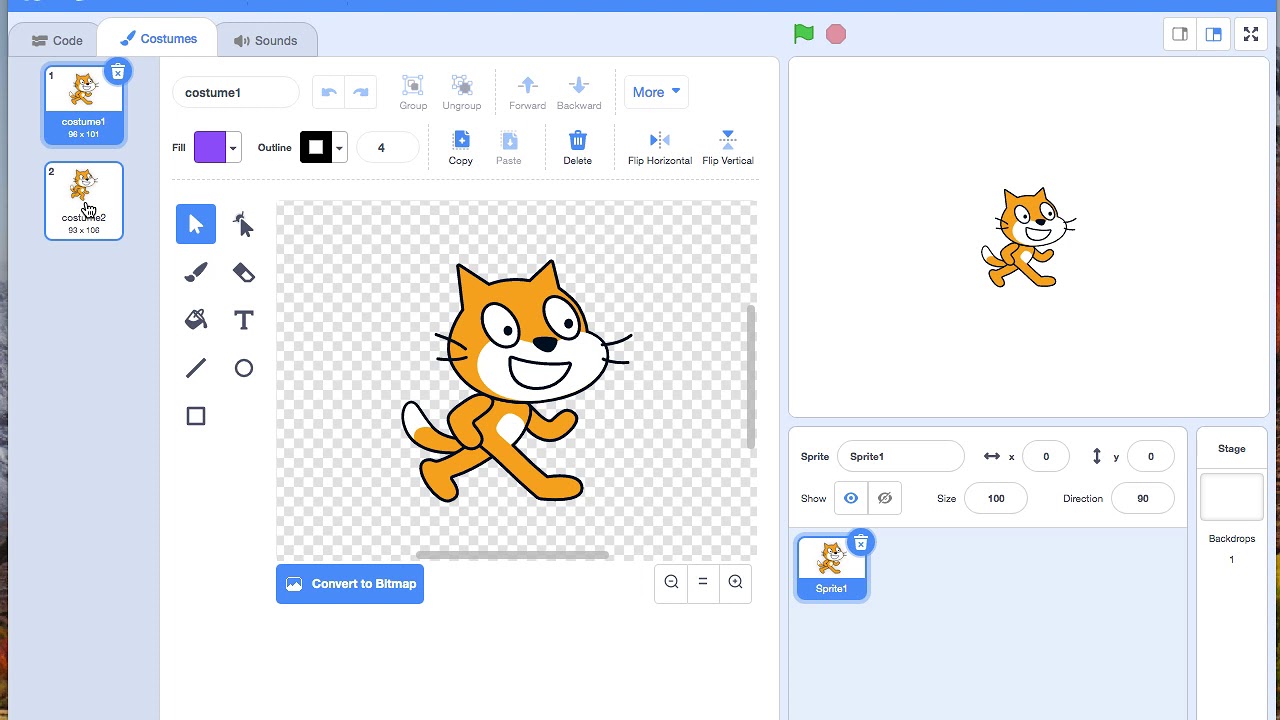Paste the copied shape
The width and height of the screenshot is (1280, 720).
[x=509, y=147]
